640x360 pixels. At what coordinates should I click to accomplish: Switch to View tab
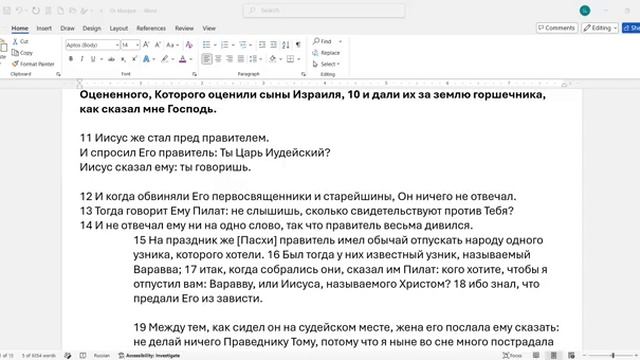[209, 28]
